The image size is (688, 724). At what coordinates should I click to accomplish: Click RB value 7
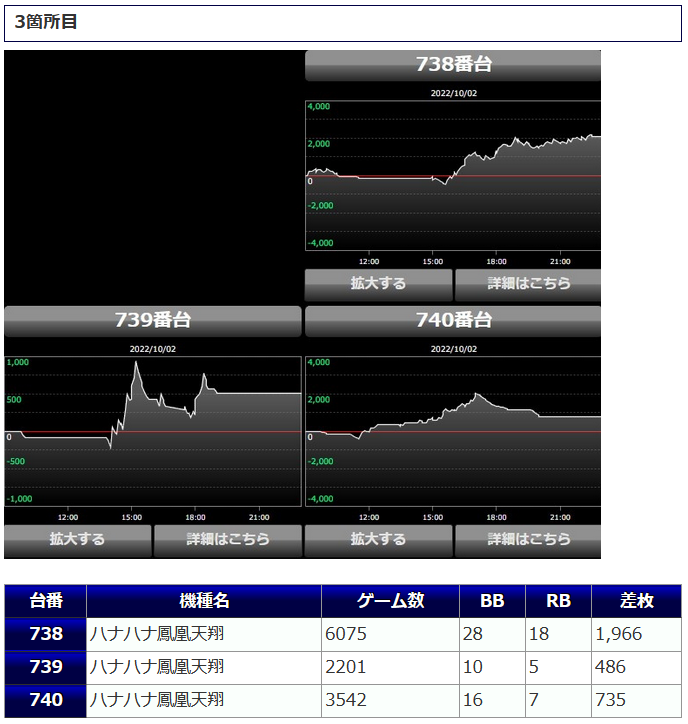[x=534, y=700]
